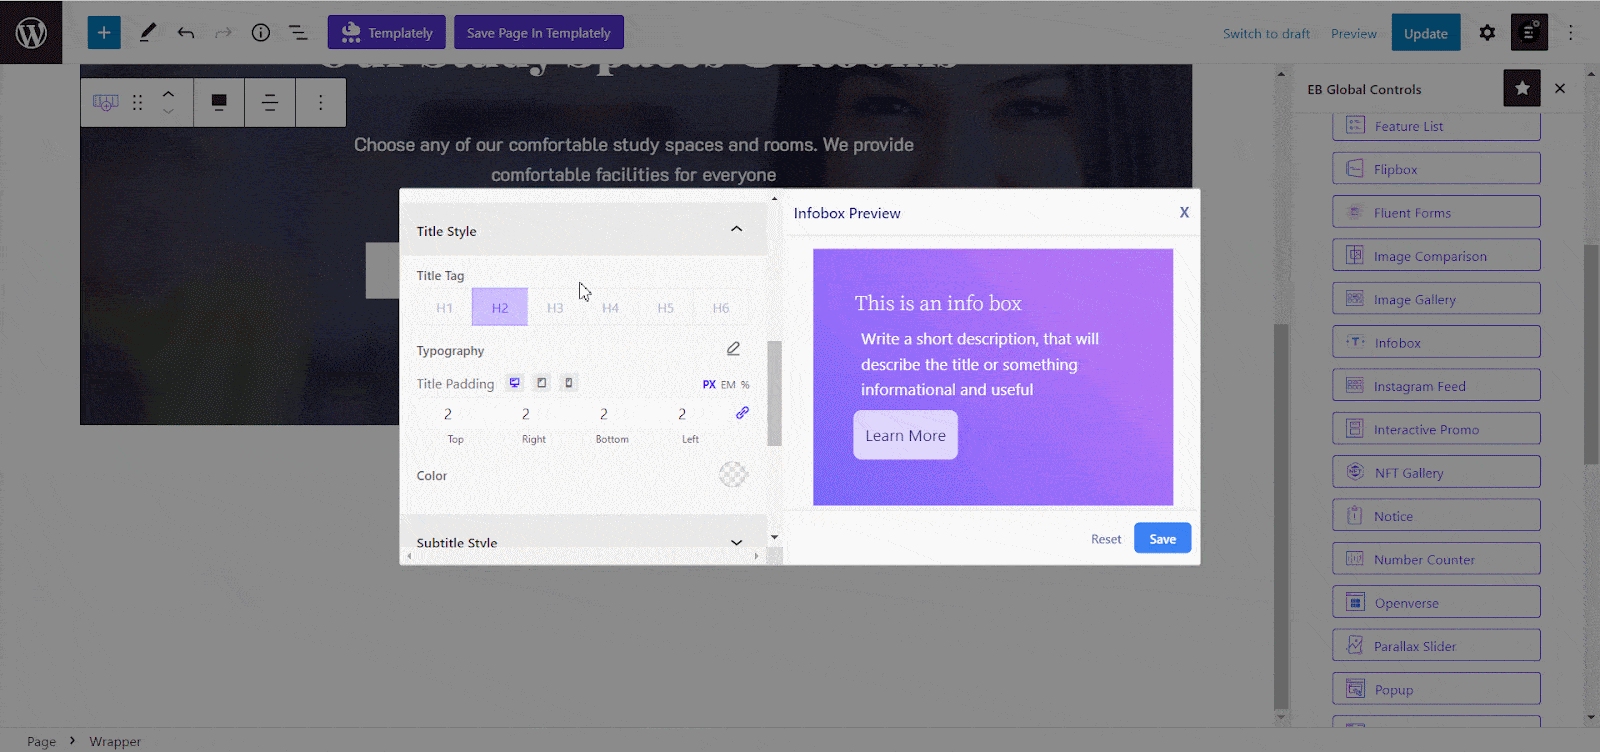Click the block drag handle dots

point(138,102)
